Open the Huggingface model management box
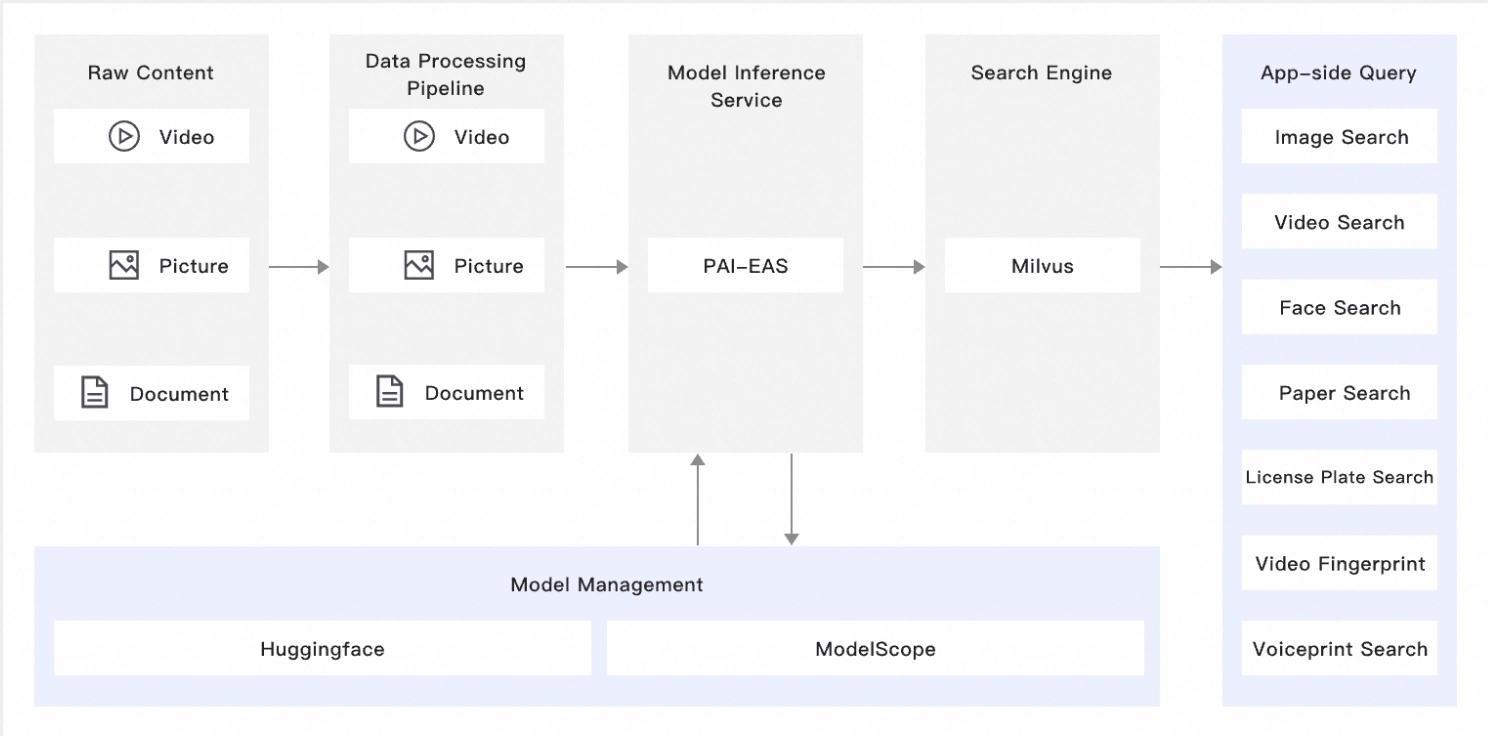The width and height of the screenshot is (1488, 736). 322,649
